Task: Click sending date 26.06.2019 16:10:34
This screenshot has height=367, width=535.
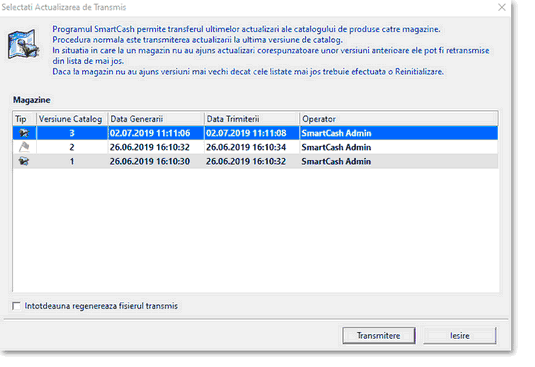Action: [x=246, y=147]
